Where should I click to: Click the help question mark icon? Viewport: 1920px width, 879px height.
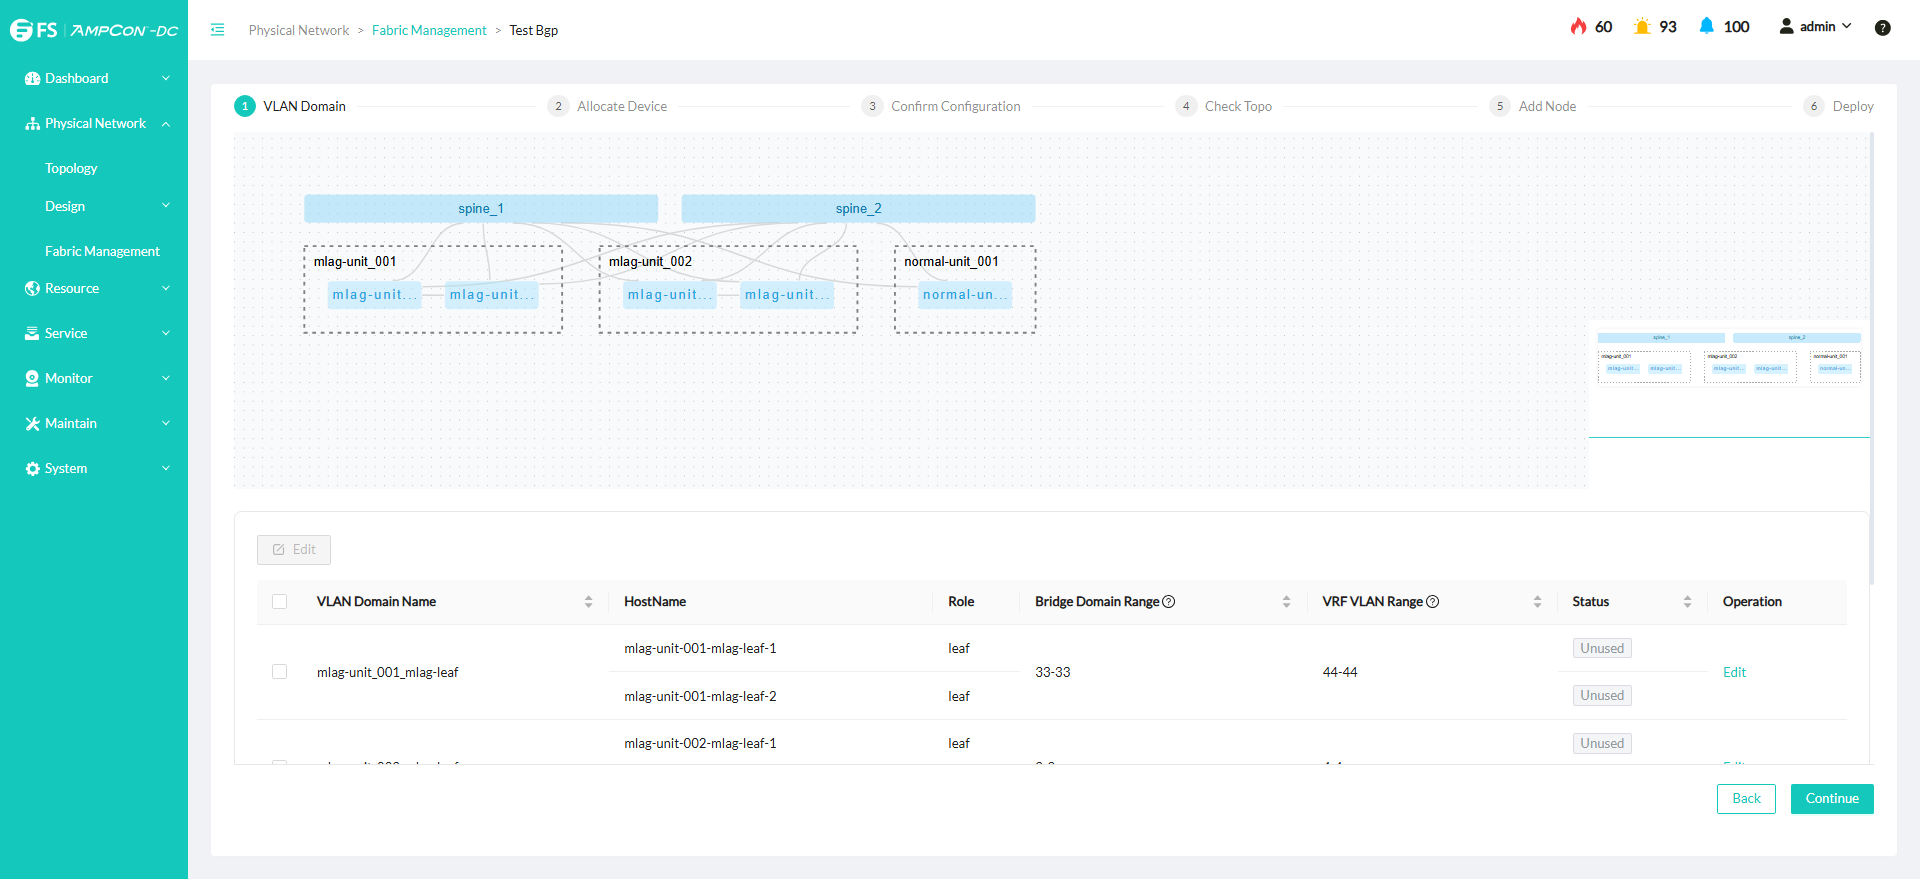tap(1882, 28)
